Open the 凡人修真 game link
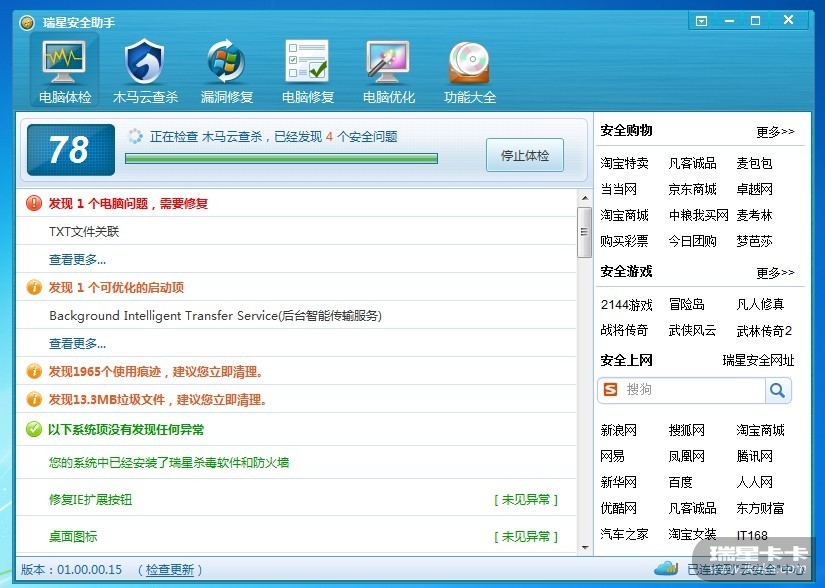Viewport: 825px width, 588px height. (x=760, y=304)
